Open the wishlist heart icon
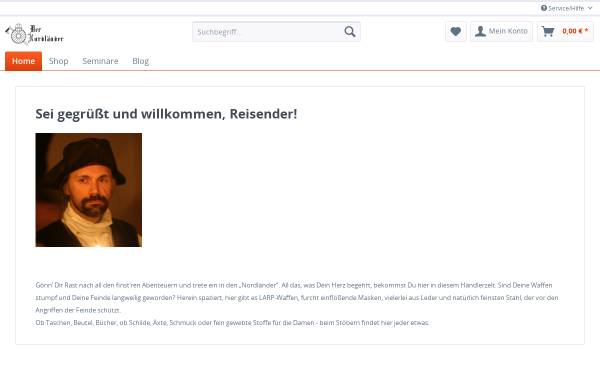Image resolution: width=600 pixels, height=384 pixels. tap(456, 31)
